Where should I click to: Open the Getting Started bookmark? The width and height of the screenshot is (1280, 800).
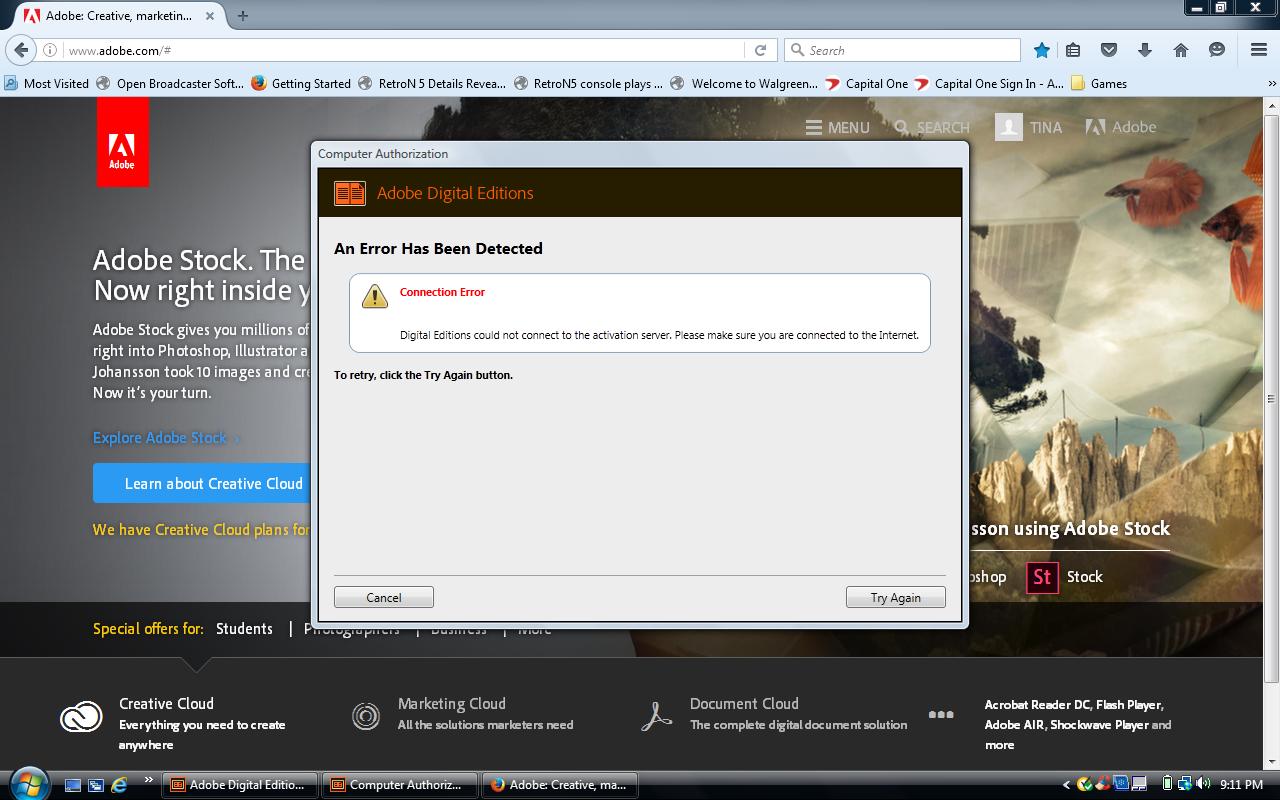coord(301,84)
